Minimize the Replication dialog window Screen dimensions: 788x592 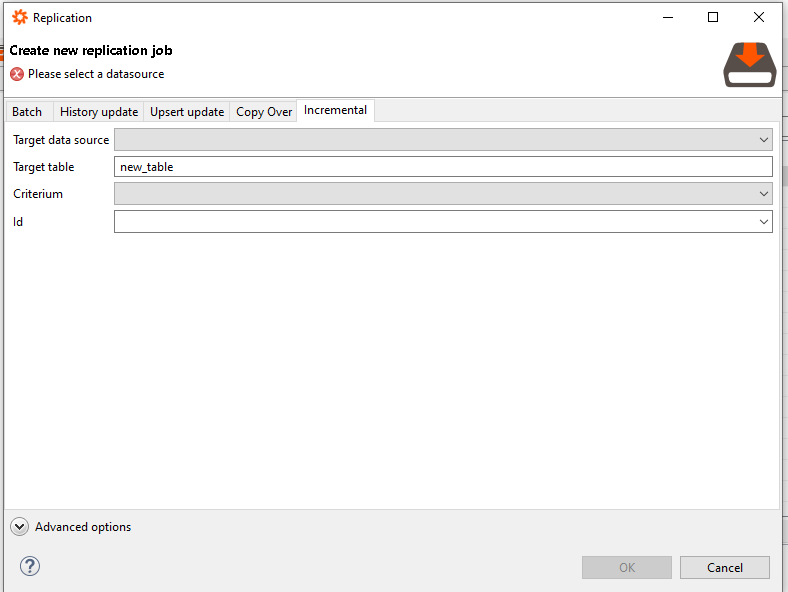[x=667, y=17]
